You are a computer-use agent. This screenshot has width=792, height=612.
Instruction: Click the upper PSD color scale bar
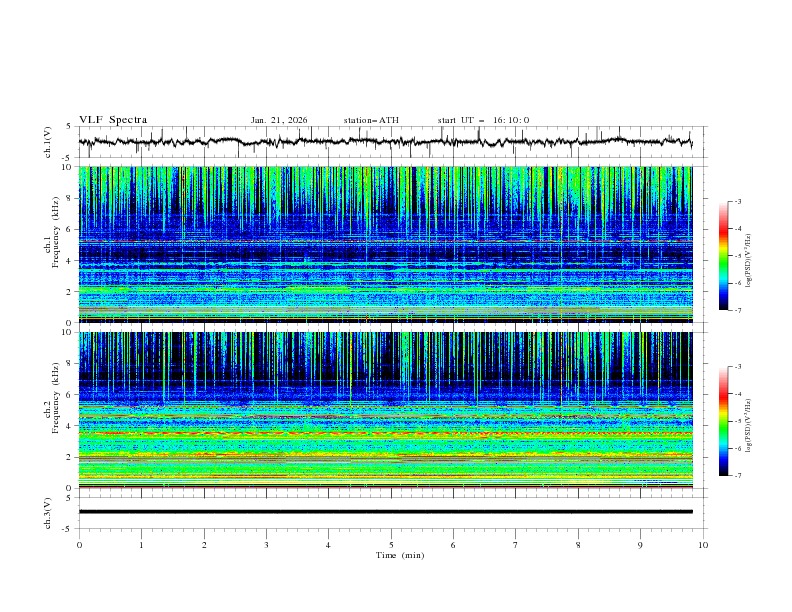pos(723,256)
